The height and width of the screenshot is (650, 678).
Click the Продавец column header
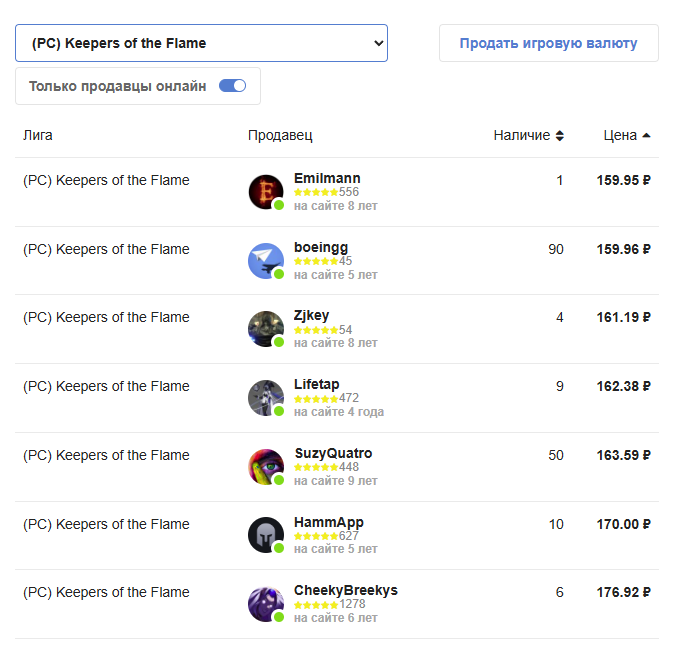[x=280, y=136]
